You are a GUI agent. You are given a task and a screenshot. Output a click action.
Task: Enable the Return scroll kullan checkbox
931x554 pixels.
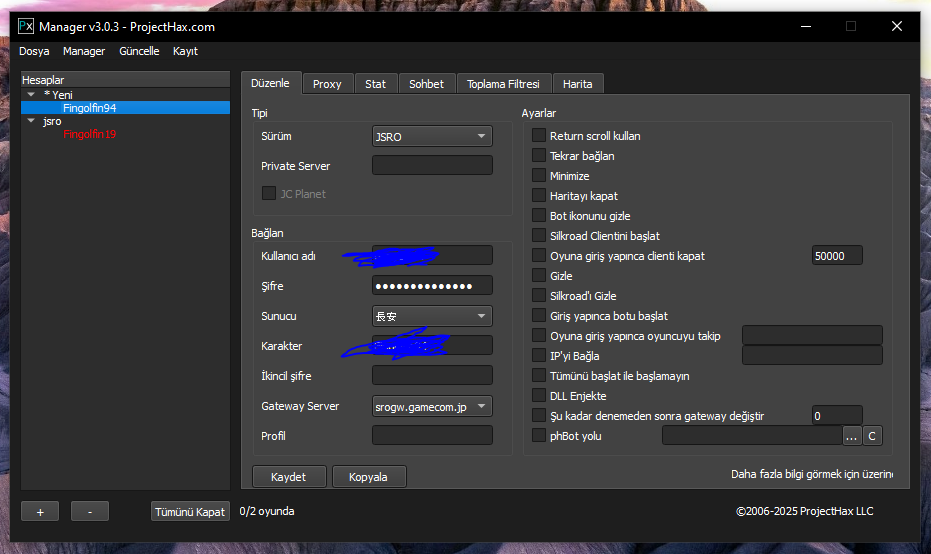[x=539, y=136]
